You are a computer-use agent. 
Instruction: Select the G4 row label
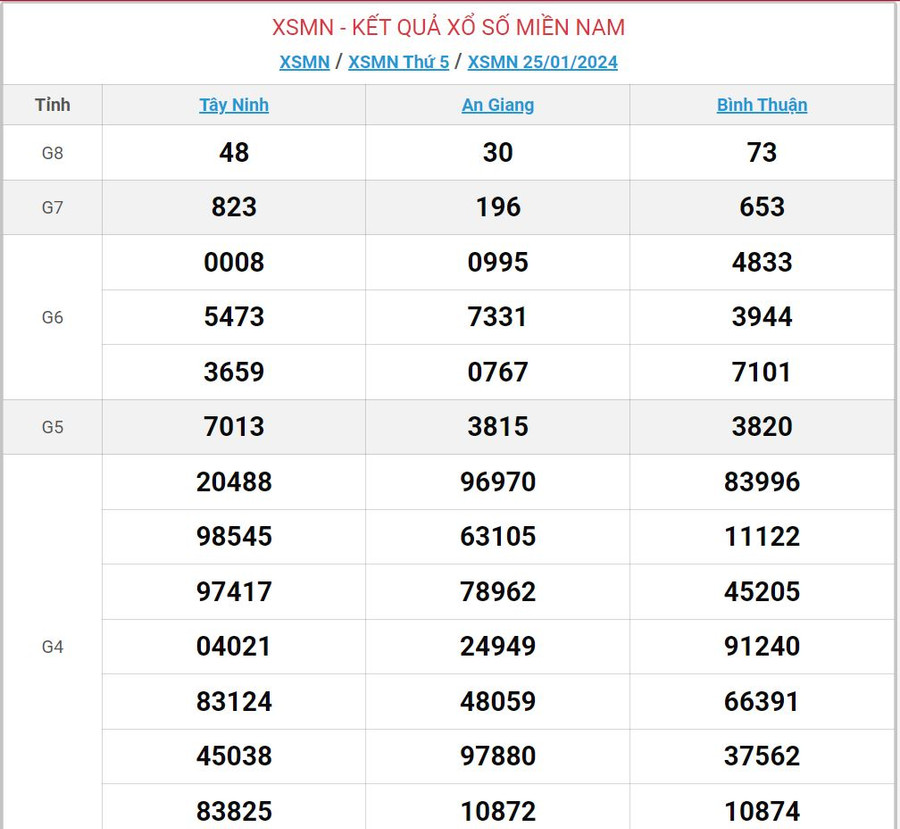pyautogui.click(x=52, y=647)
